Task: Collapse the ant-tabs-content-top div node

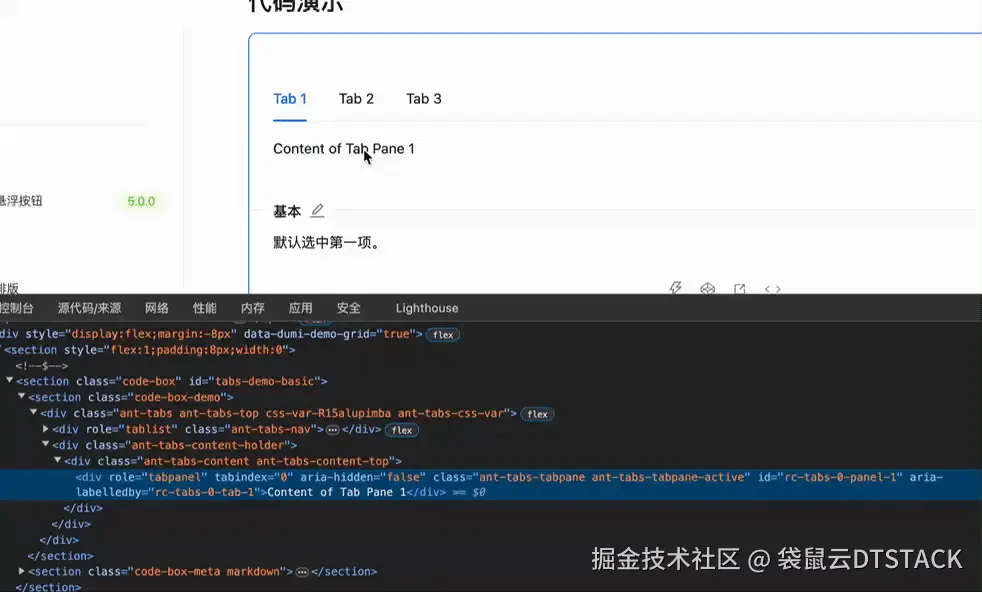Action: click(58, 460)
